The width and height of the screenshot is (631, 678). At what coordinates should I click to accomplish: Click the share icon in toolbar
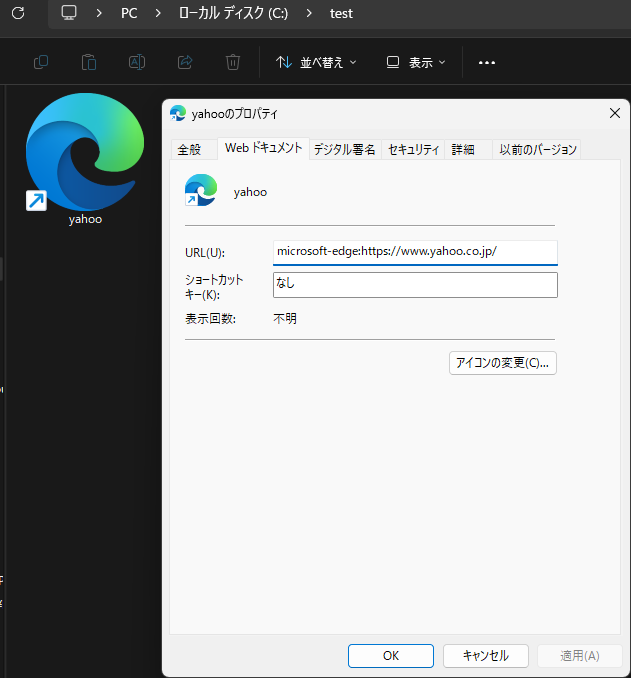coord(185,62)
